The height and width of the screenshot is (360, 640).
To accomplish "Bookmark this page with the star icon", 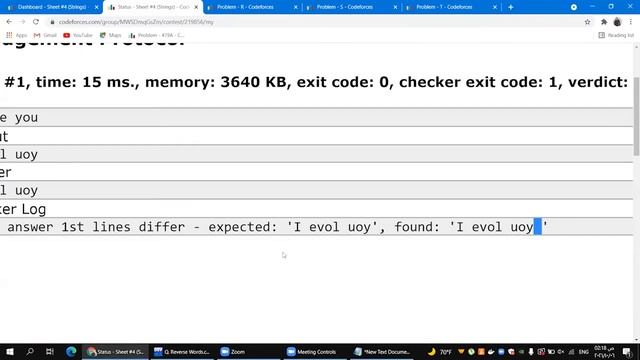I will tap(587, 22).
